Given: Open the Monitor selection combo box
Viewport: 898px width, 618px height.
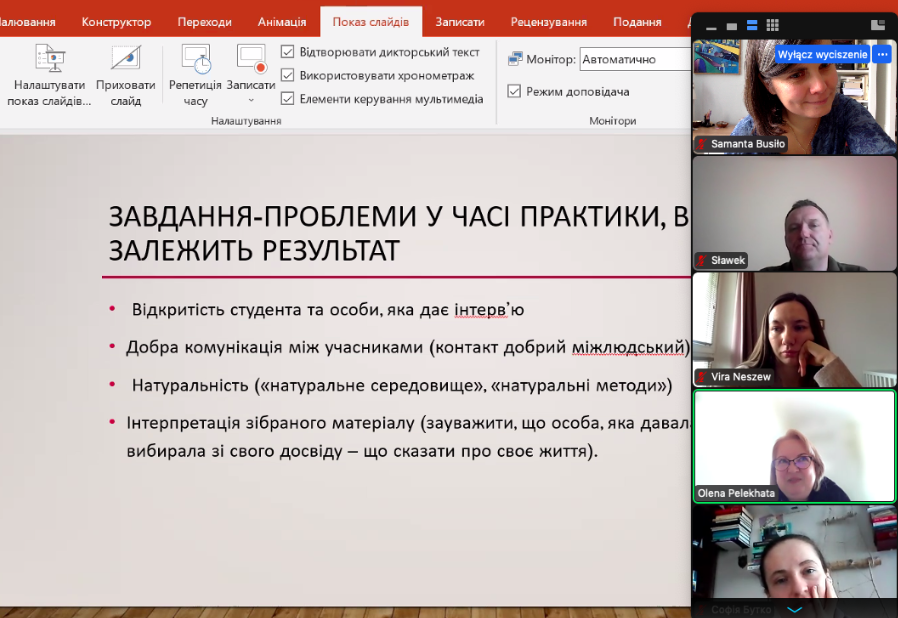Looking at the screenshot, I should pos(636,60).
